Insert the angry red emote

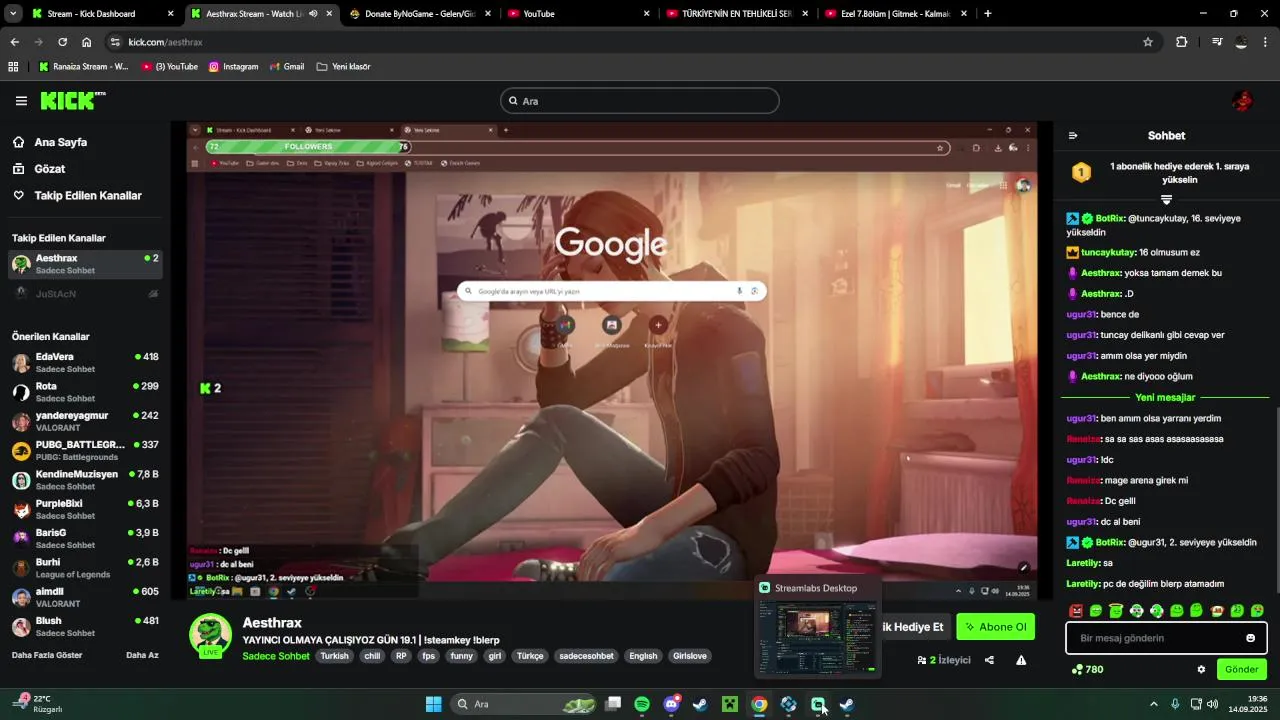point(1076,611)
